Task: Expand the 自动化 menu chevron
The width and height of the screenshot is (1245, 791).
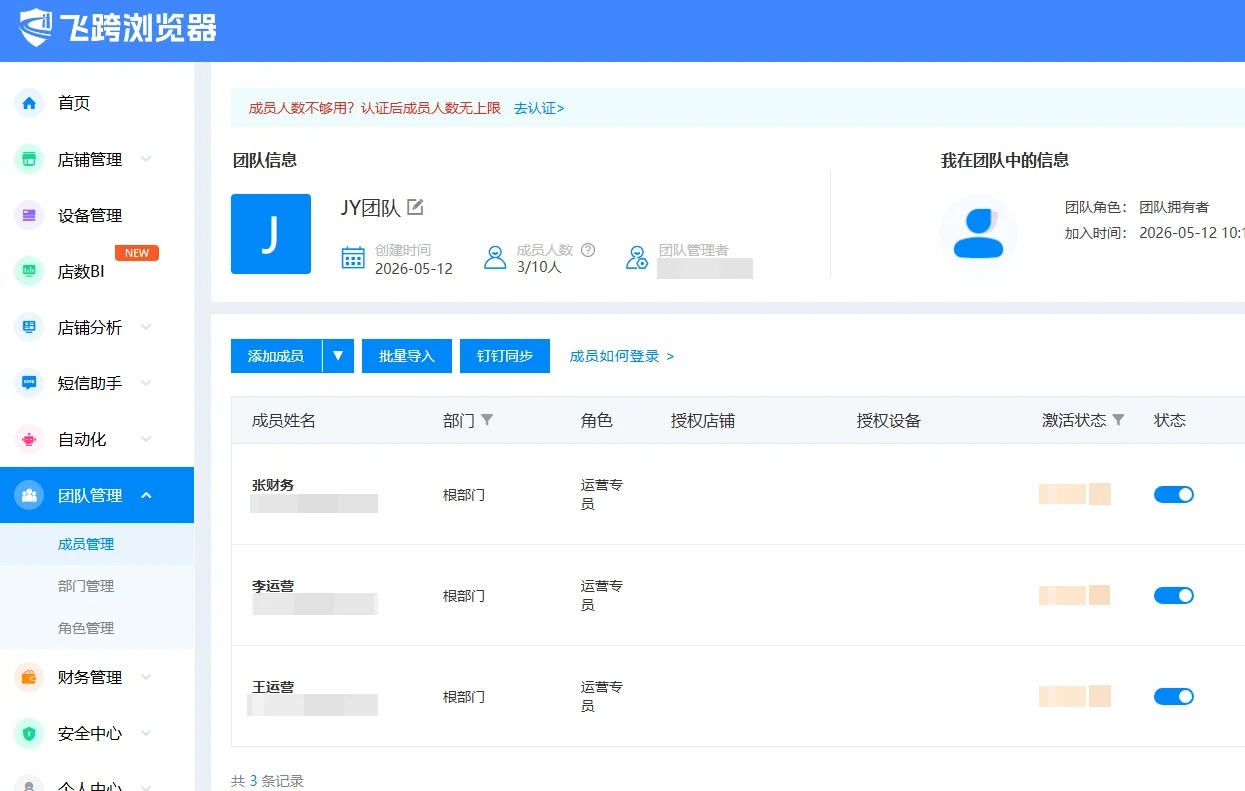Action: (x=146, y=439)
